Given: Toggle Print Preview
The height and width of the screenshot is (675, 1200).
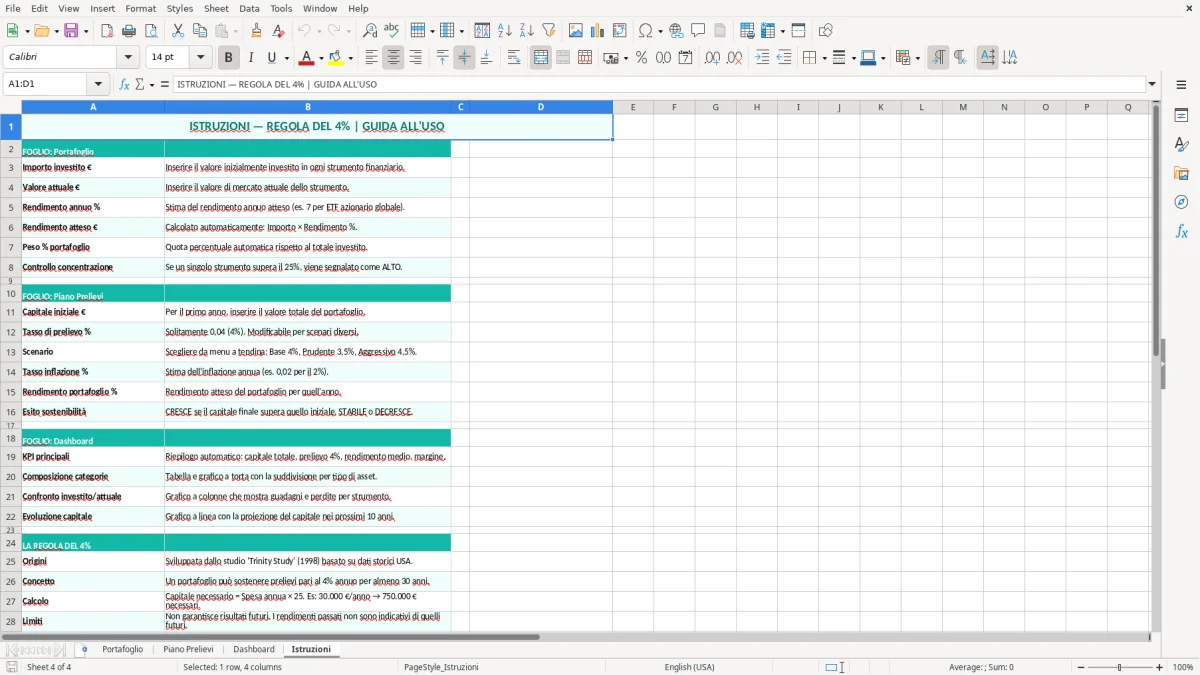Looking at the screenshot, I should pos(151,31).
